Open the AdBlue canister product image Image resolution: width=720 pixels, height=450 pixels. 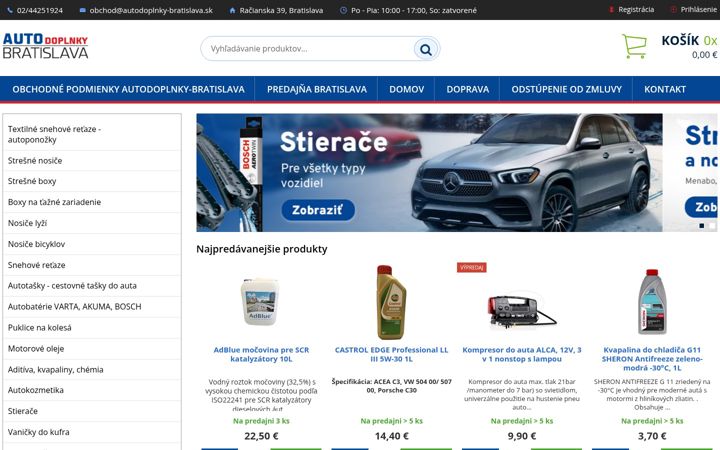click(x=260, y=302)
